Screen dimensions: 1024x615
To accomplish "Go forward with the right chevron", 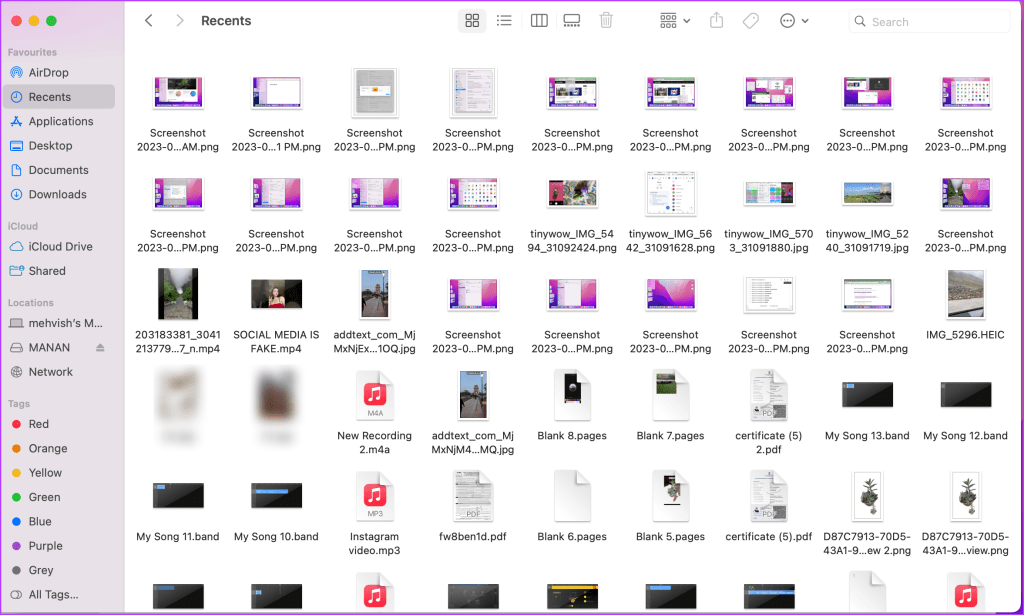I will point(180,21).
